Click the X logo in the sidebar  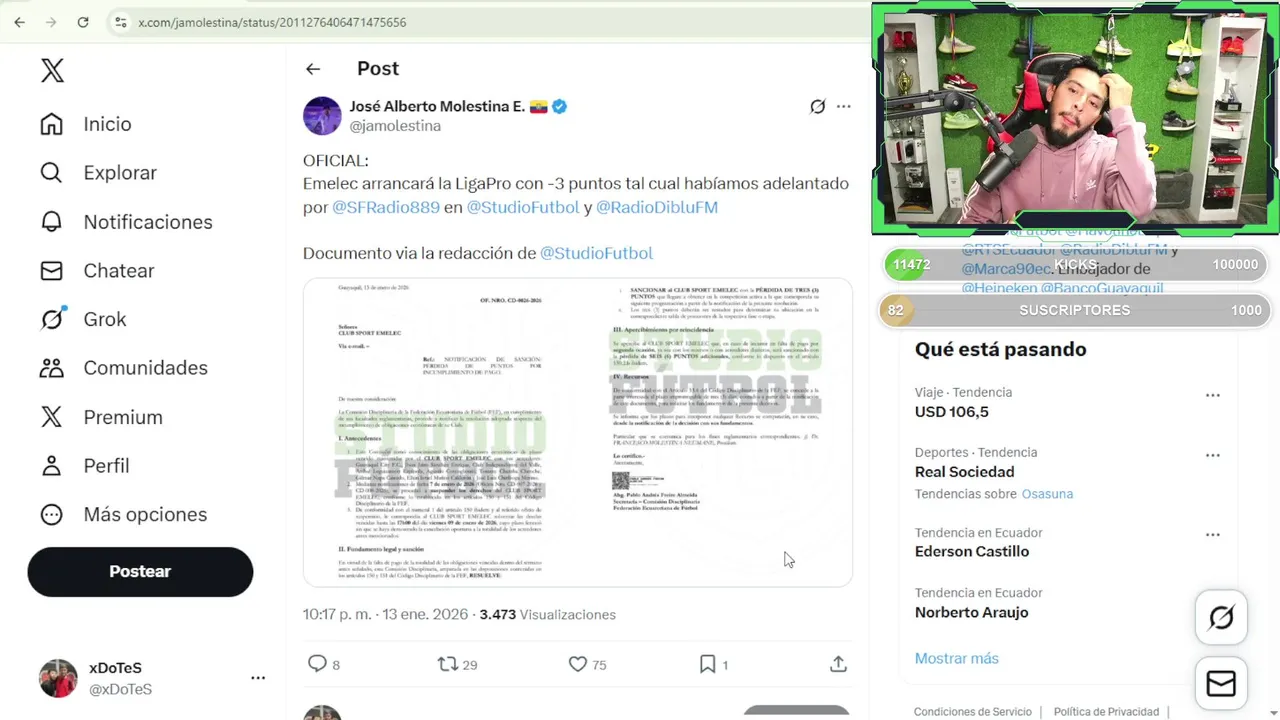pyautogui.click(x=52, y=70)
